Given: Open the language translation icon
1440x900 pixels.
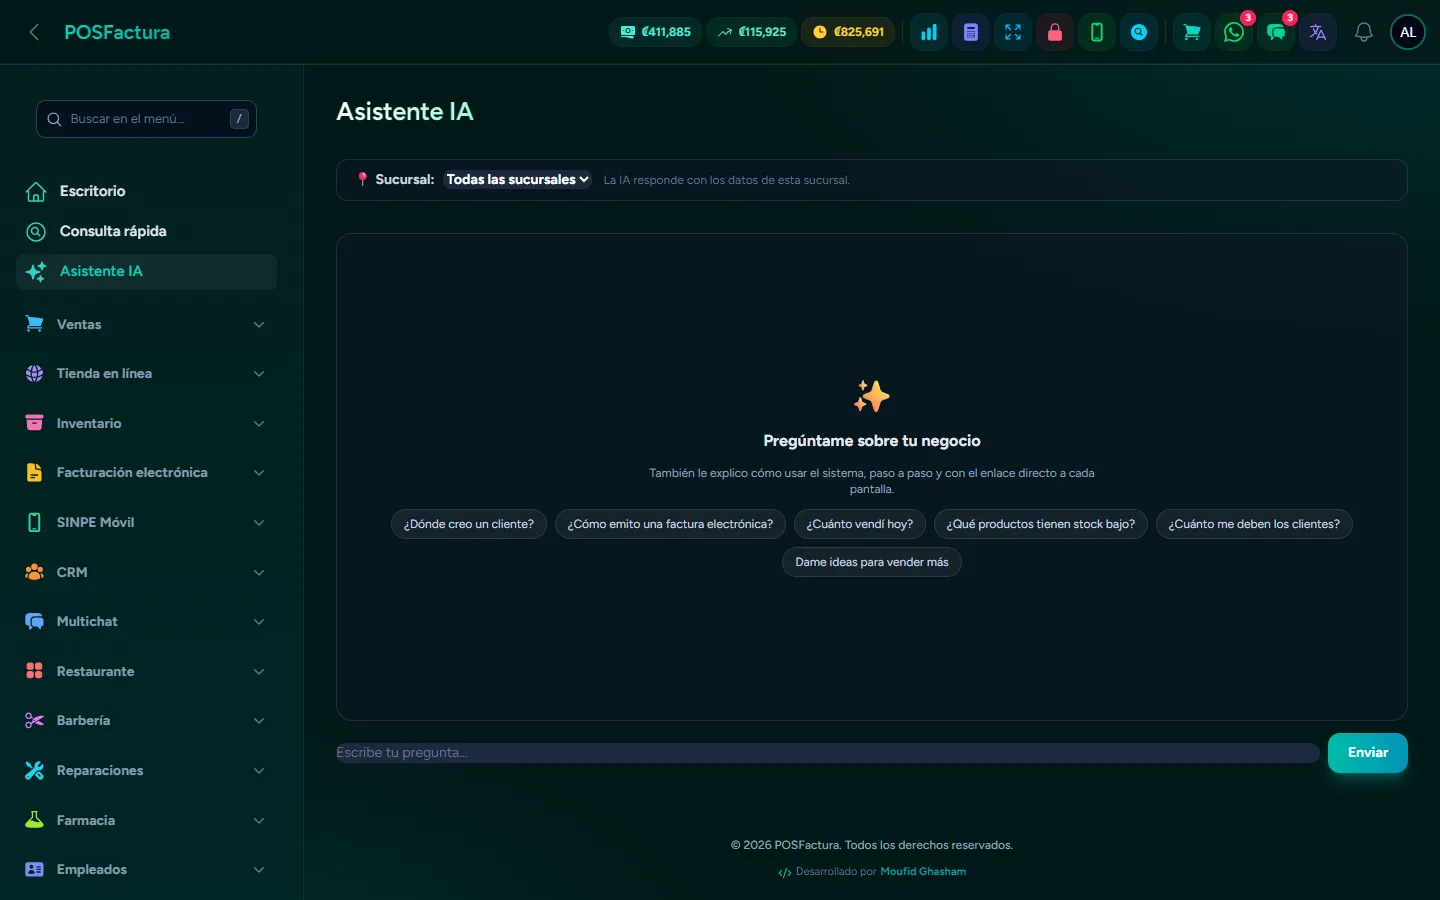Looking at the screenshot, I should 1318,32.
